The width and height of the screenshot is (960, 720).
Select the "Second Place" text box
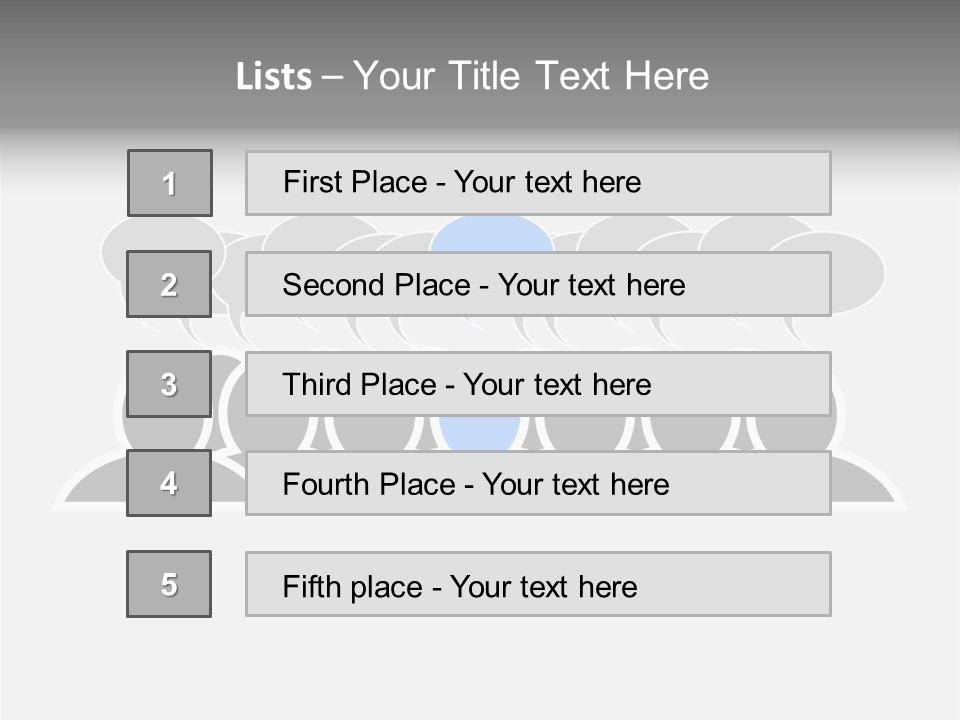click(x=538, y=284)
